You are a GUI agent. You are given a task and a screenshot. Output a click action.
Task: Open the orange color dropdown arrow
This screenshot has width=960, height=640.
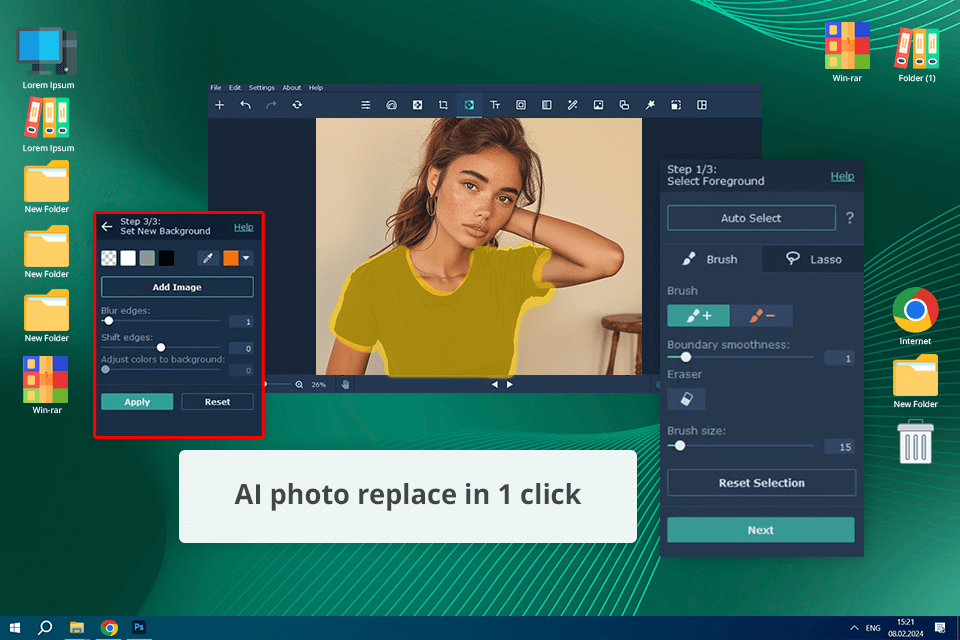coord(246,258)
